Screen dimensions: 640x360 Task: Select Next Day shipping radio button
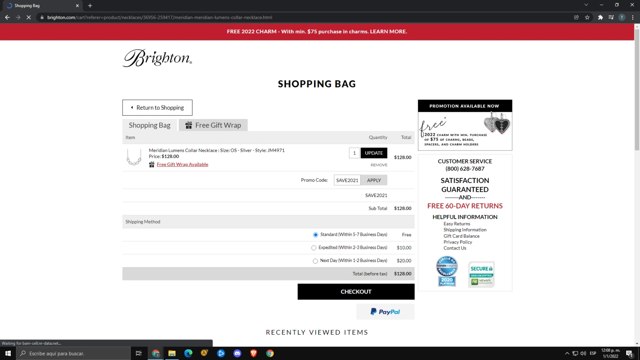coord(315,261)
